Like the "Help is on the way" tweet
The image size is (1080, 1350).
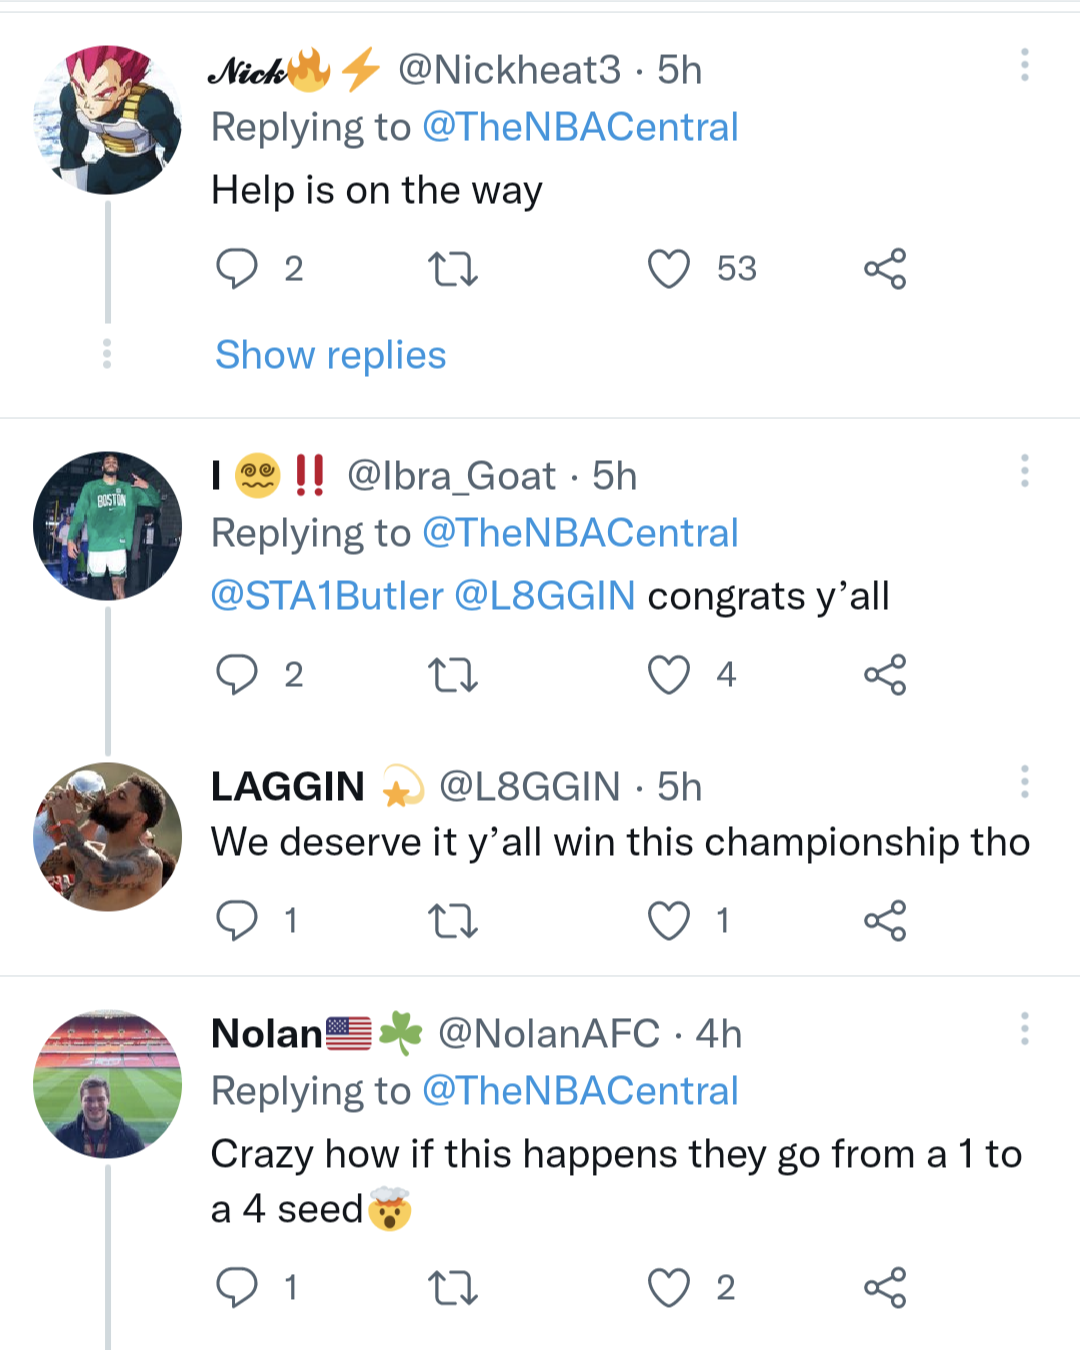pos(669,269)
